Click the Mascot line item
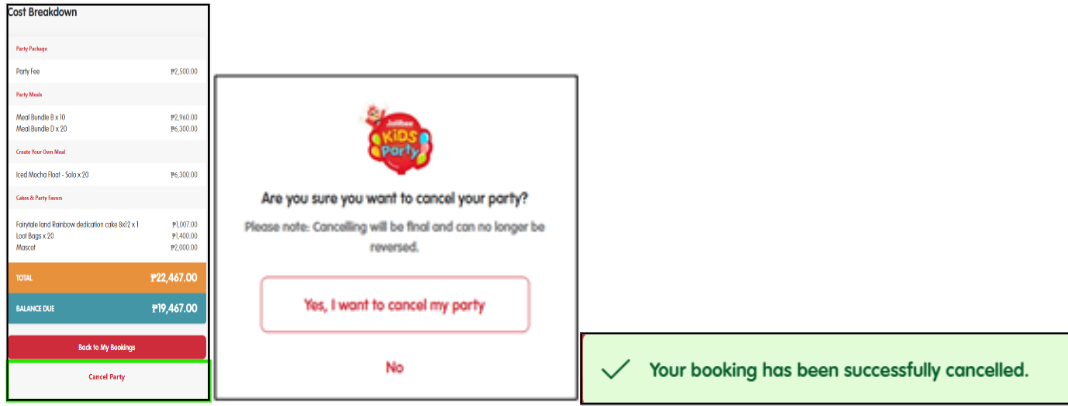 tap(107, 247)
